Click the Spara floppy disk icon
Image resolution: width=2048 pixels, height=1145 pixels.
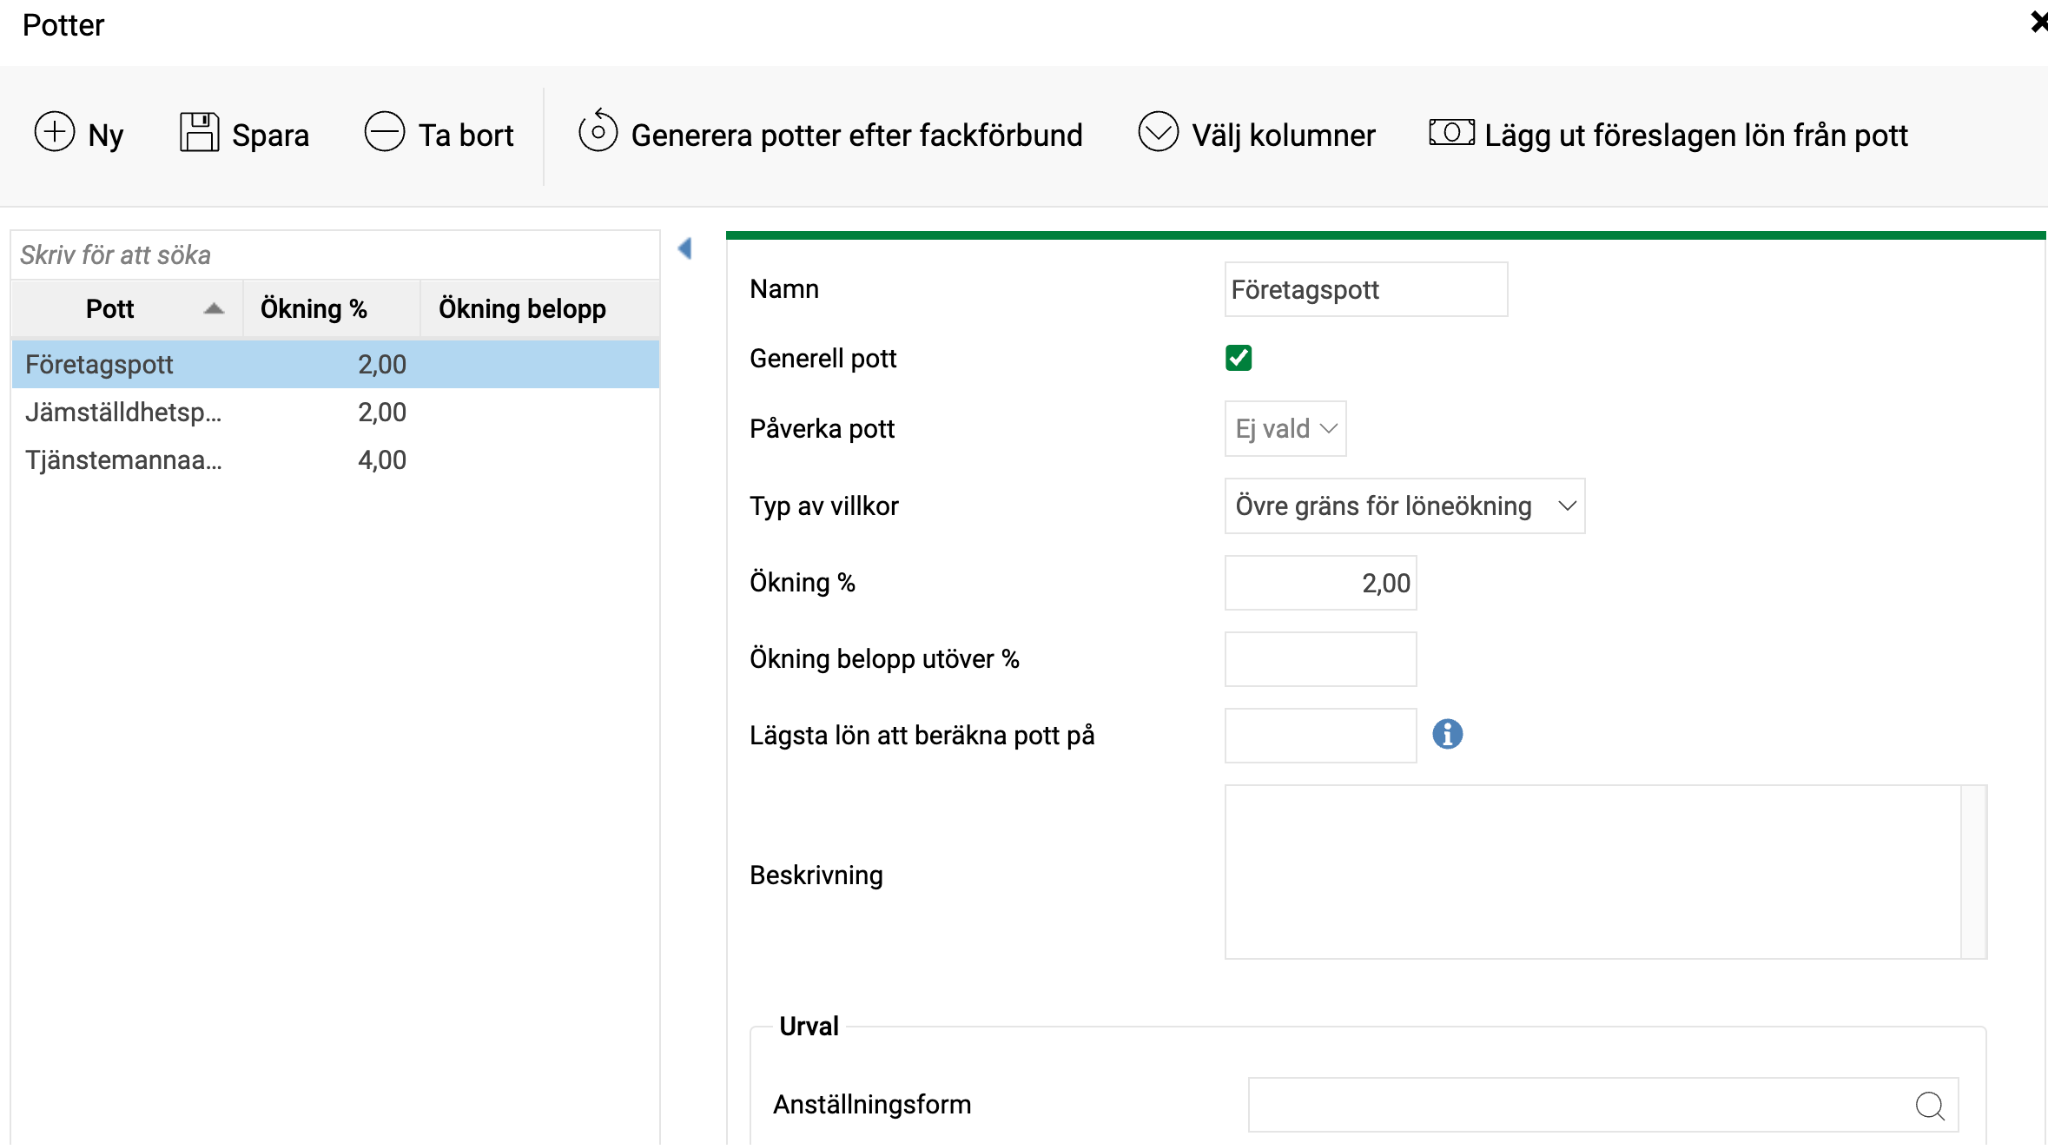(x=199, y=132)
